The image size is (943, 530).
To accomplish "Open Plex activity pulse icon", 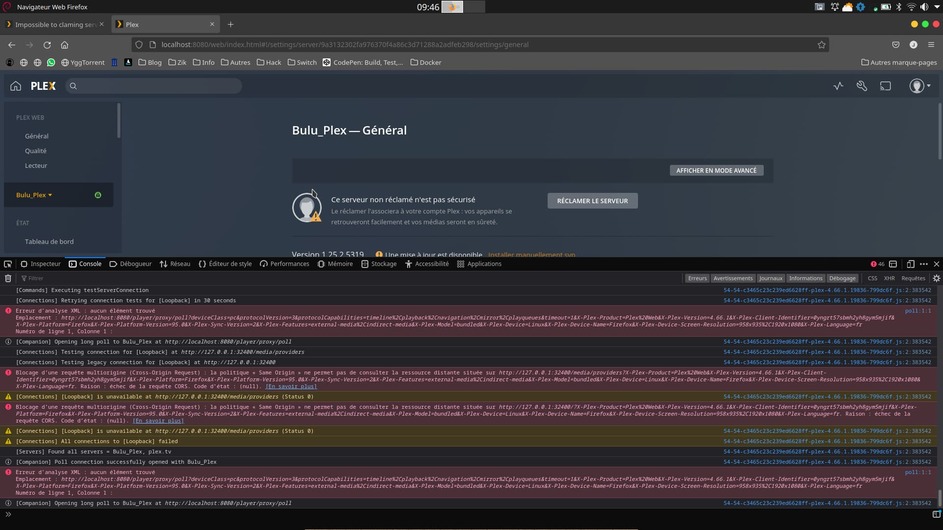I will [838, 86].
